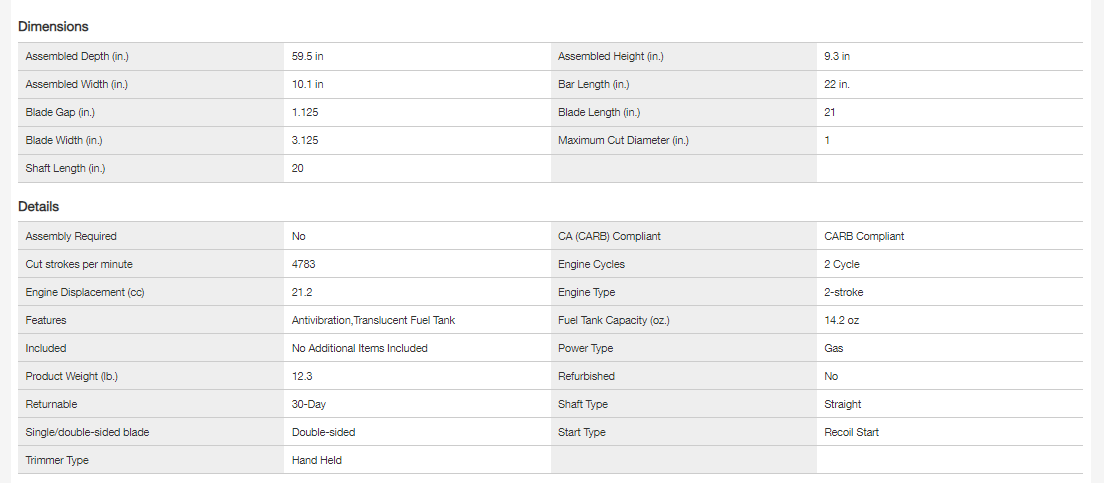Select the Blade Gap (in.) label
Screen dimensions: 1104x483
(x=60, y=112)
